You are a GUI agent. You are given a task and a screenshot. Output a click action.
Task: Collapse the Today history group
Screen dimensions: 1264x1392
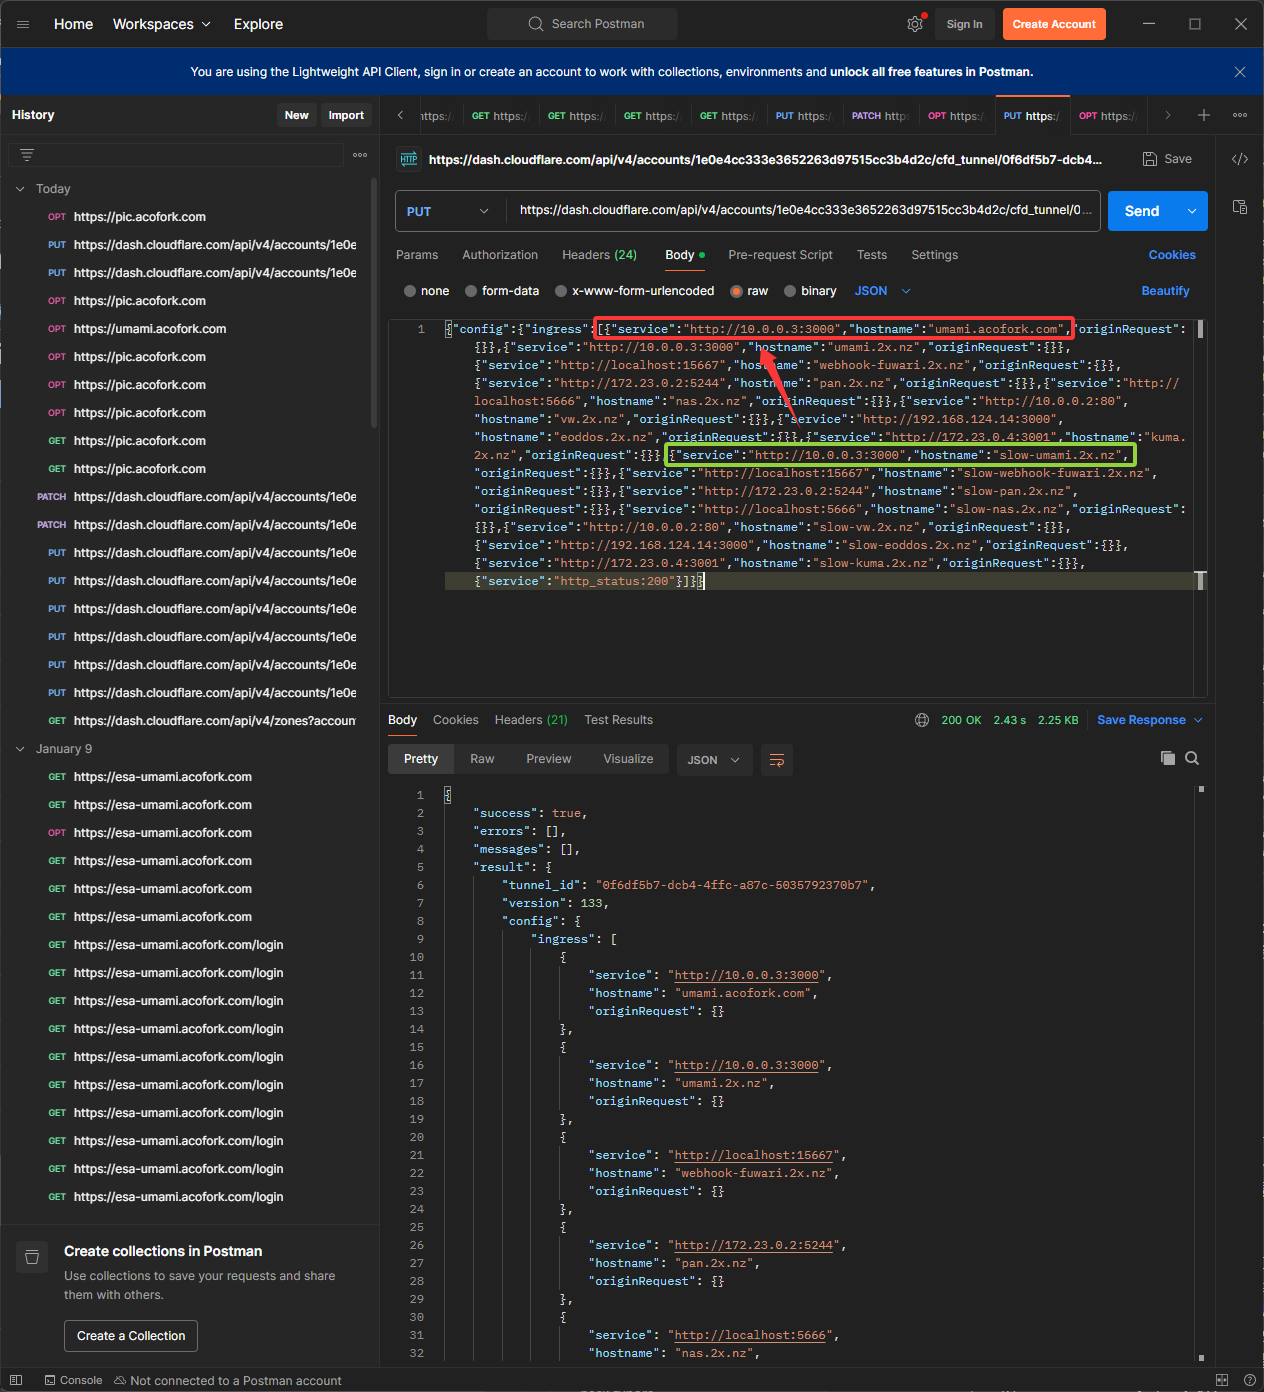20,189
